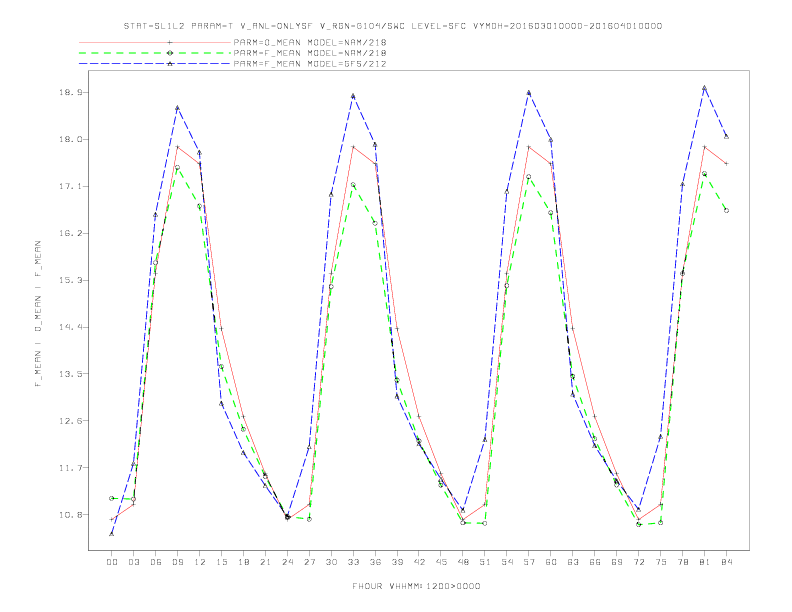Viewport: 792px width, 612px height.
Task: Click forecast hour label 12 on x-axis
Action: (200, 562)
